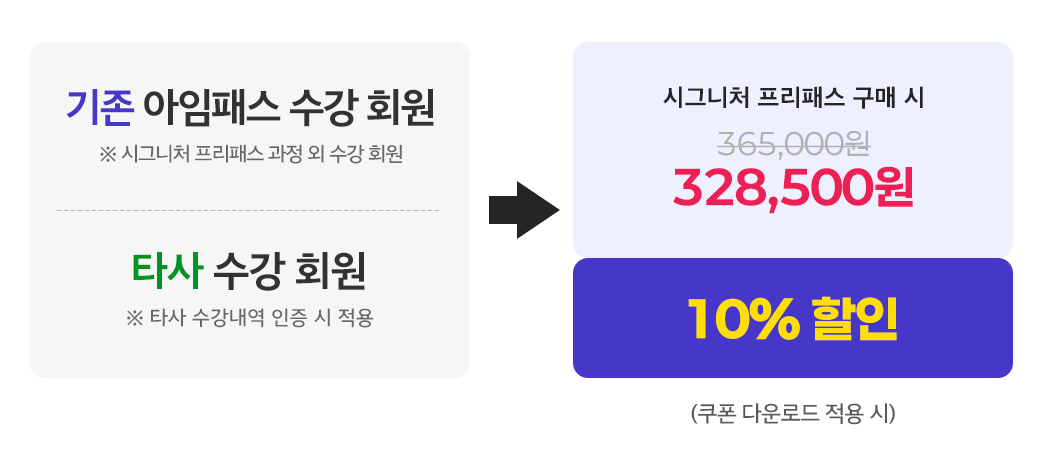Click the 수강 회원 words beside 타사
The width and height of the screenshot is (1050, 450).
point(289,272)
